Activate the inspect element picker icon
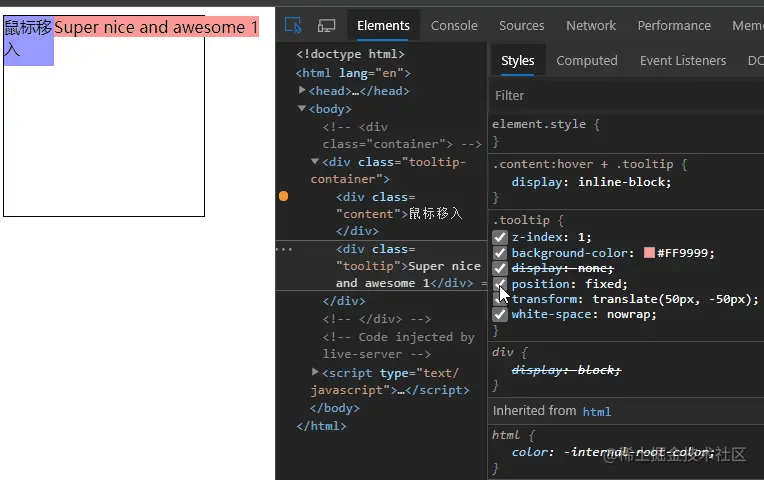This screenshot has width=764, height=480. [293, 25]
